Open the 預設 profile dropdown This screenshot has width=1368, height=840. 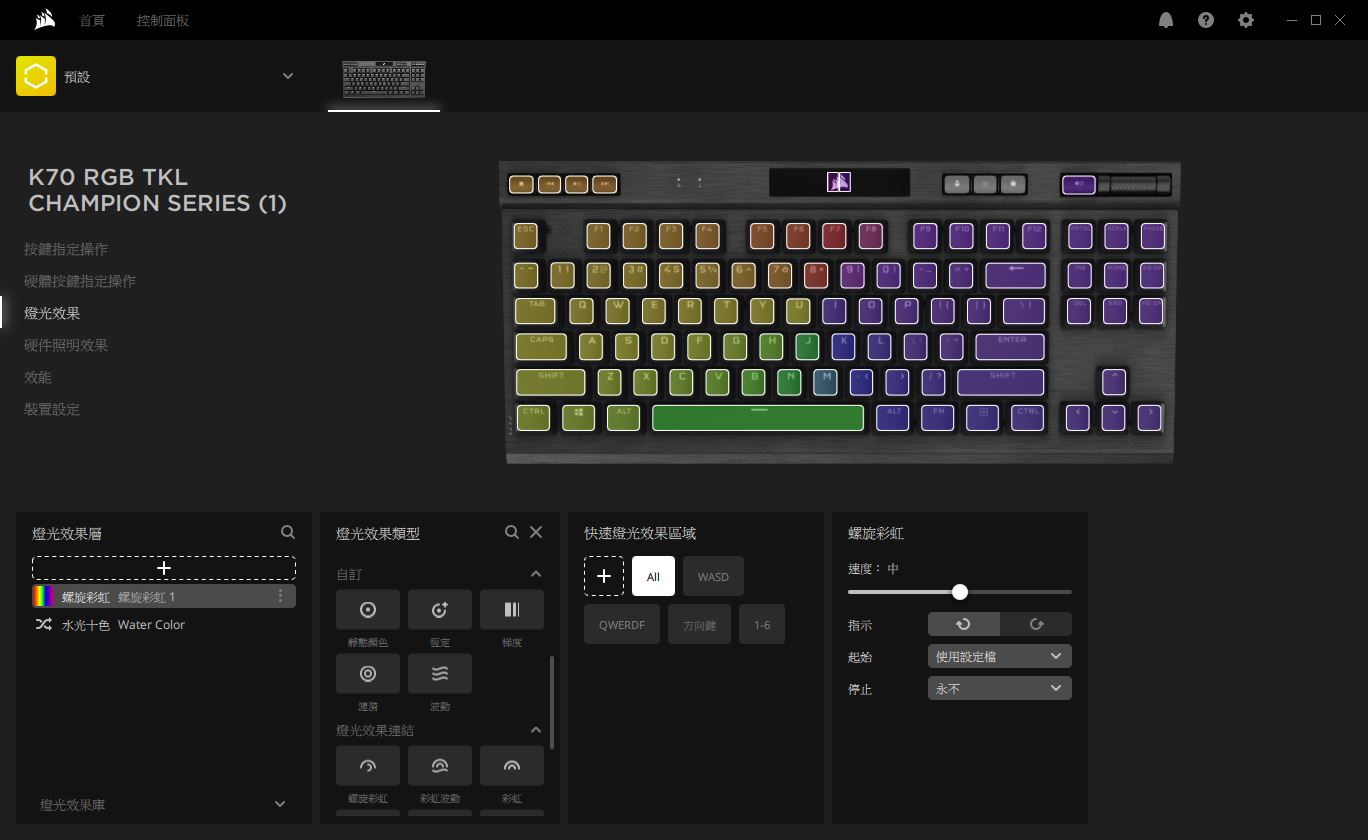288,76
